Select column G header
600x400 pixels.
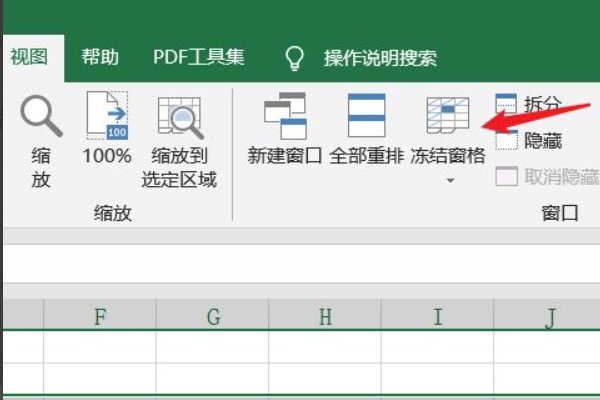tap(213, 315)
